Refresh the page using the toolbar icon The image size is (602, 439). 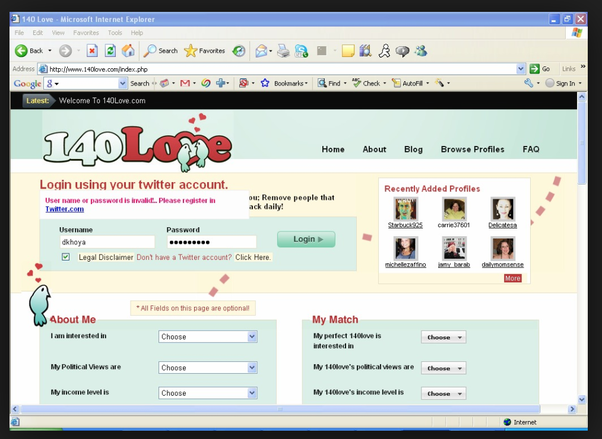pos(111,50)
